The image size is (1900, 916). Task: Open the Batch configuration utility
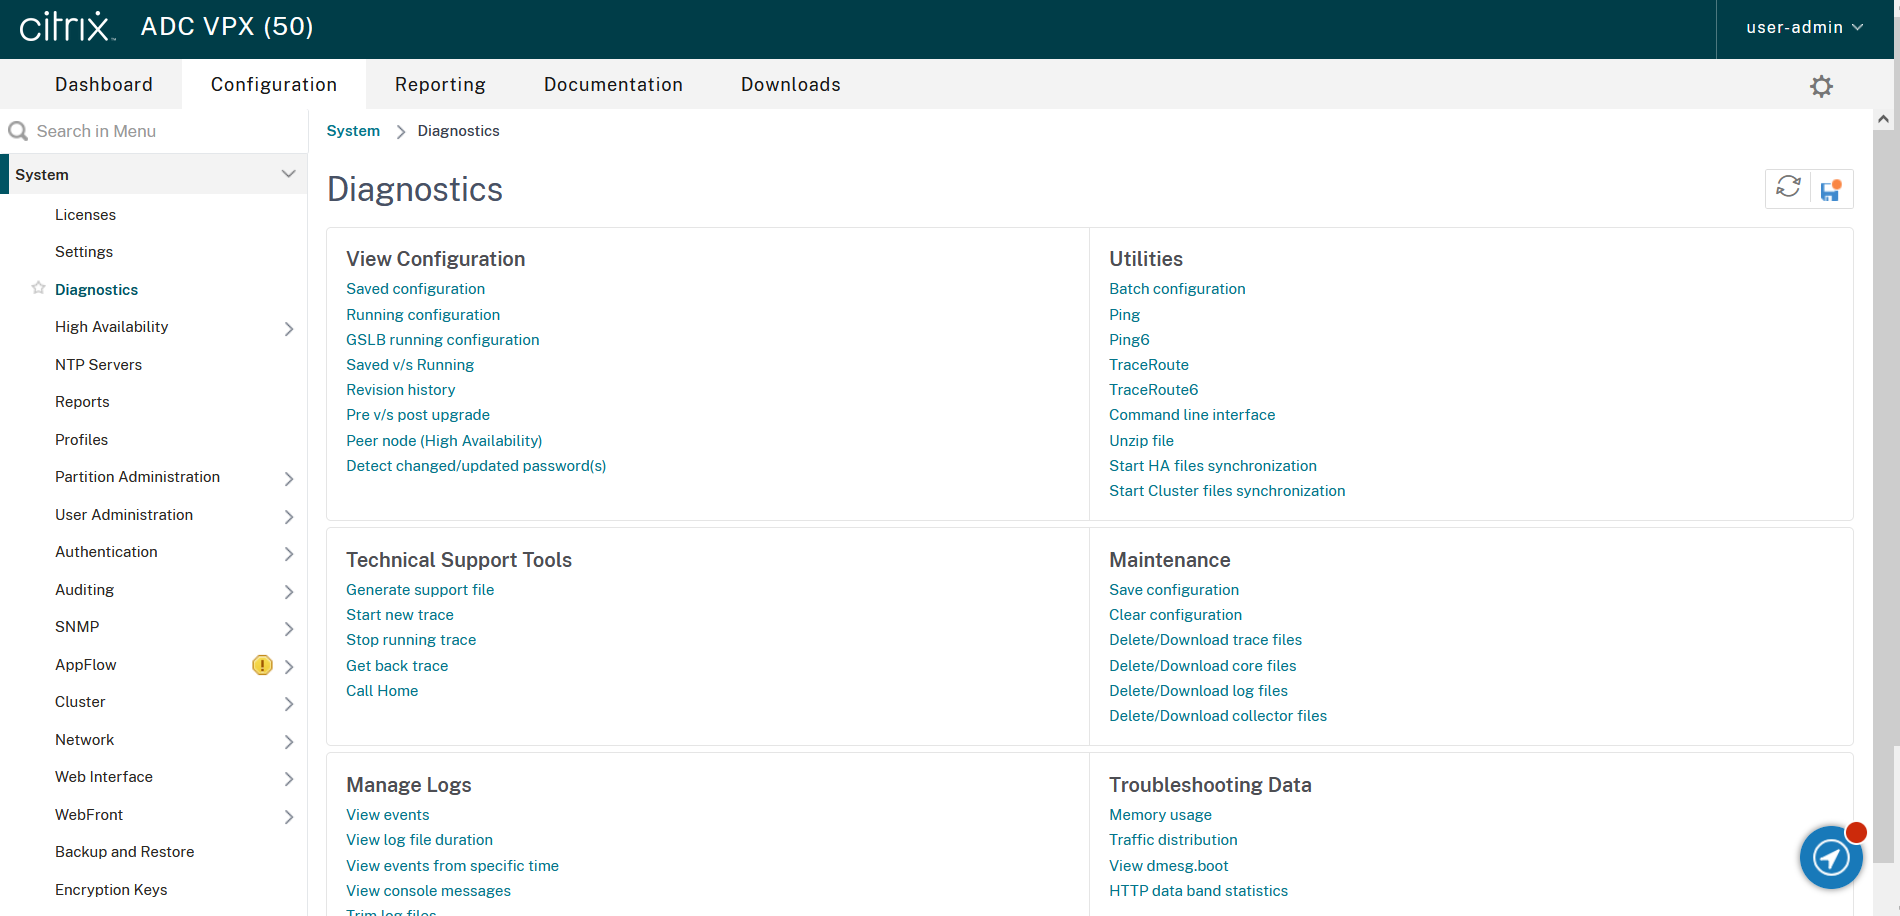1177,289
